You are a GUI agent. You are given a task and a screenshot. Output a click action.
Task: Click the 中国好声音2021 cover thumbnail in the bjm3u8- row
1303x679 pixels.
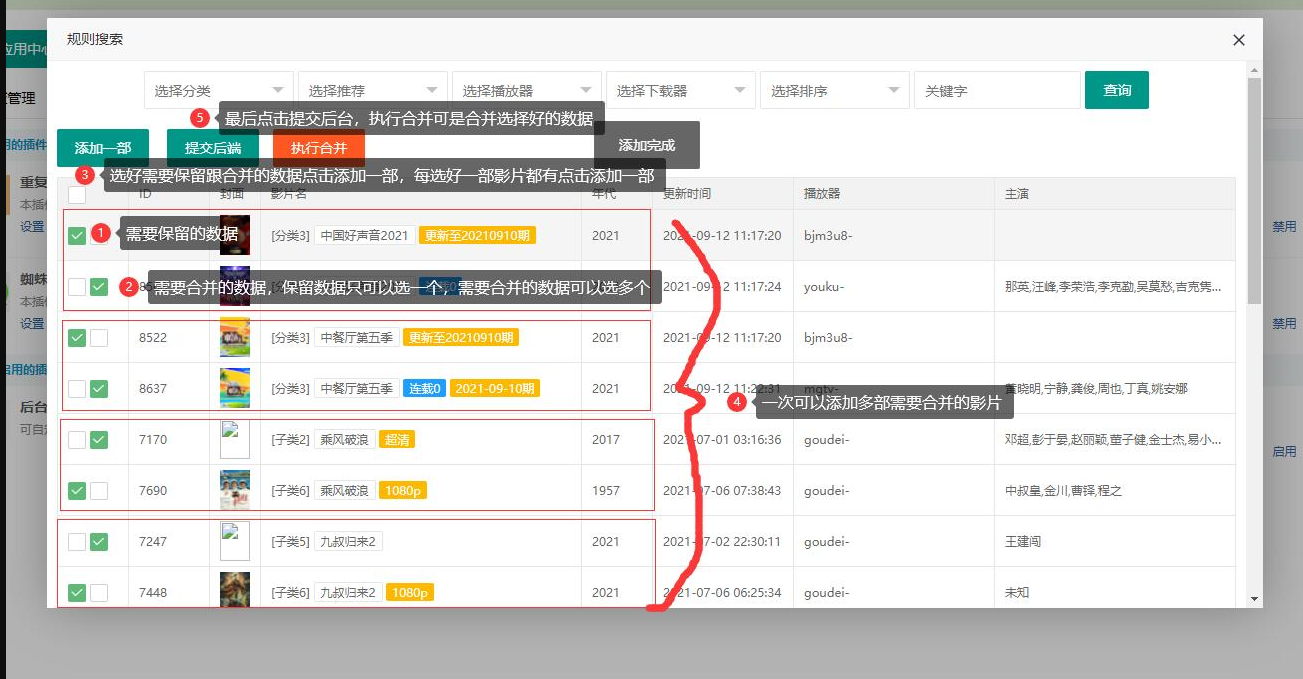pyautogui.click(x=235, y=235)
